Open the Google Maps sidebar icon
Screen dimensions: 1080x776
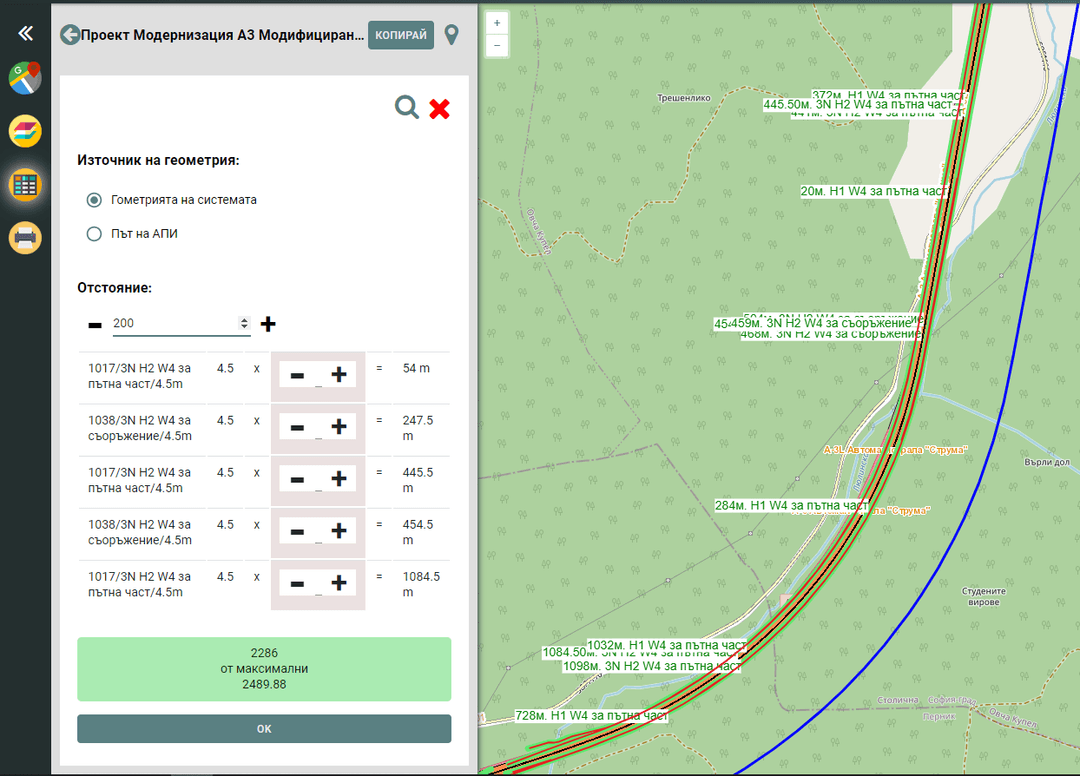pos(25,78)
